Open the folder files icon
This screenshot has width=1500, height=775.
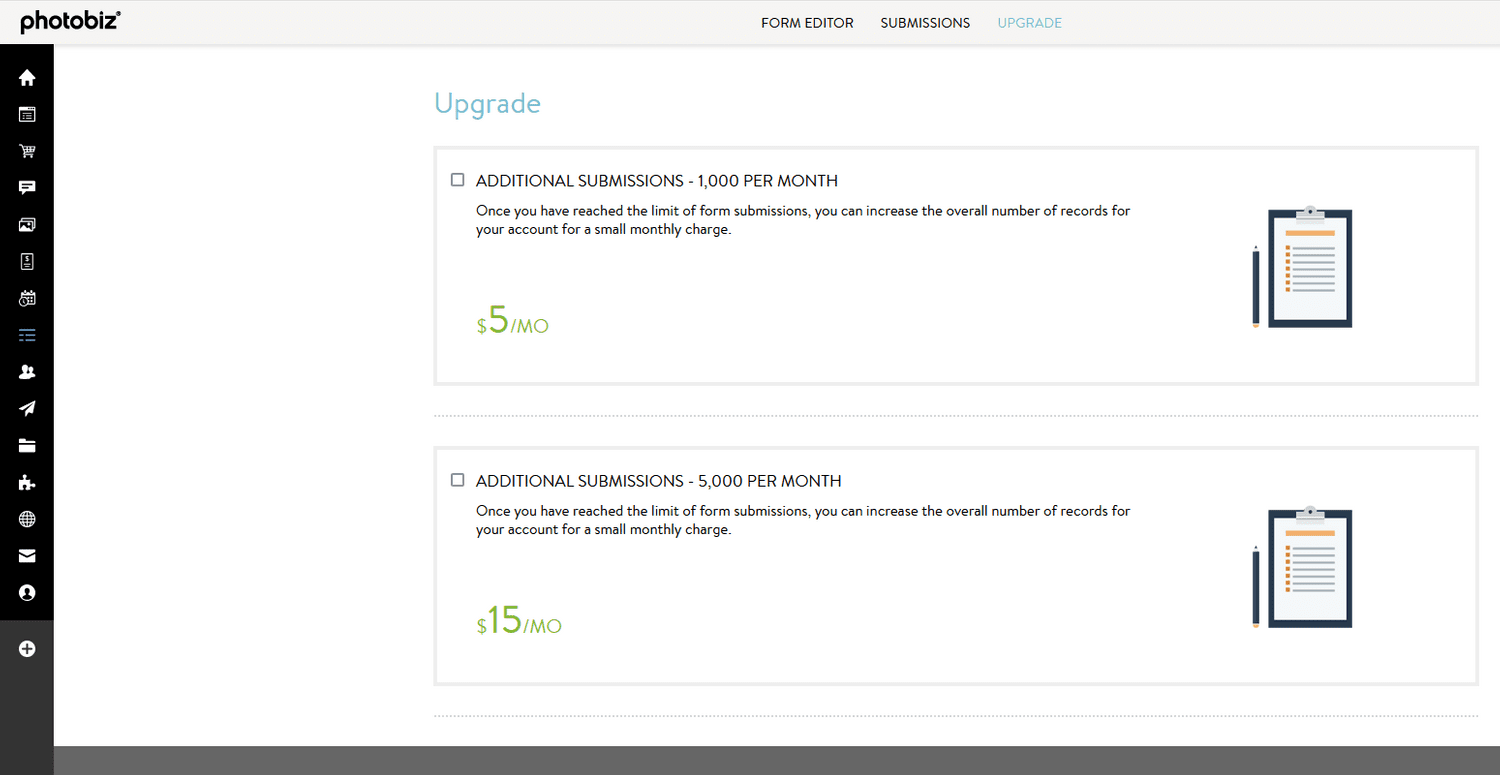pos(27,445)
